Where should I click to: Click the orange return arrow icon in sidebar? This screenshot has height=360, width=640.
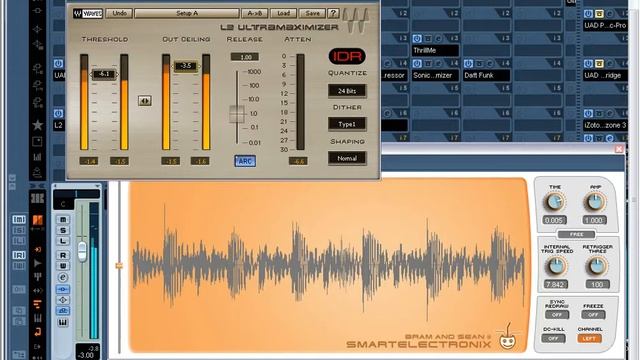37,331
